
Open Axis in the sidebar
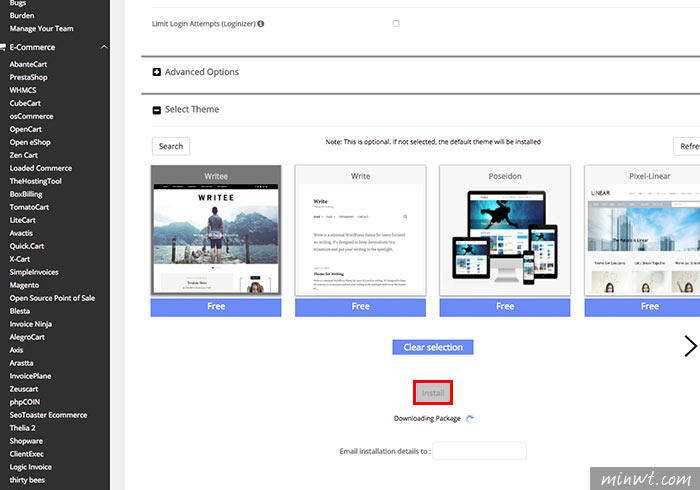(x=16, y=350)
